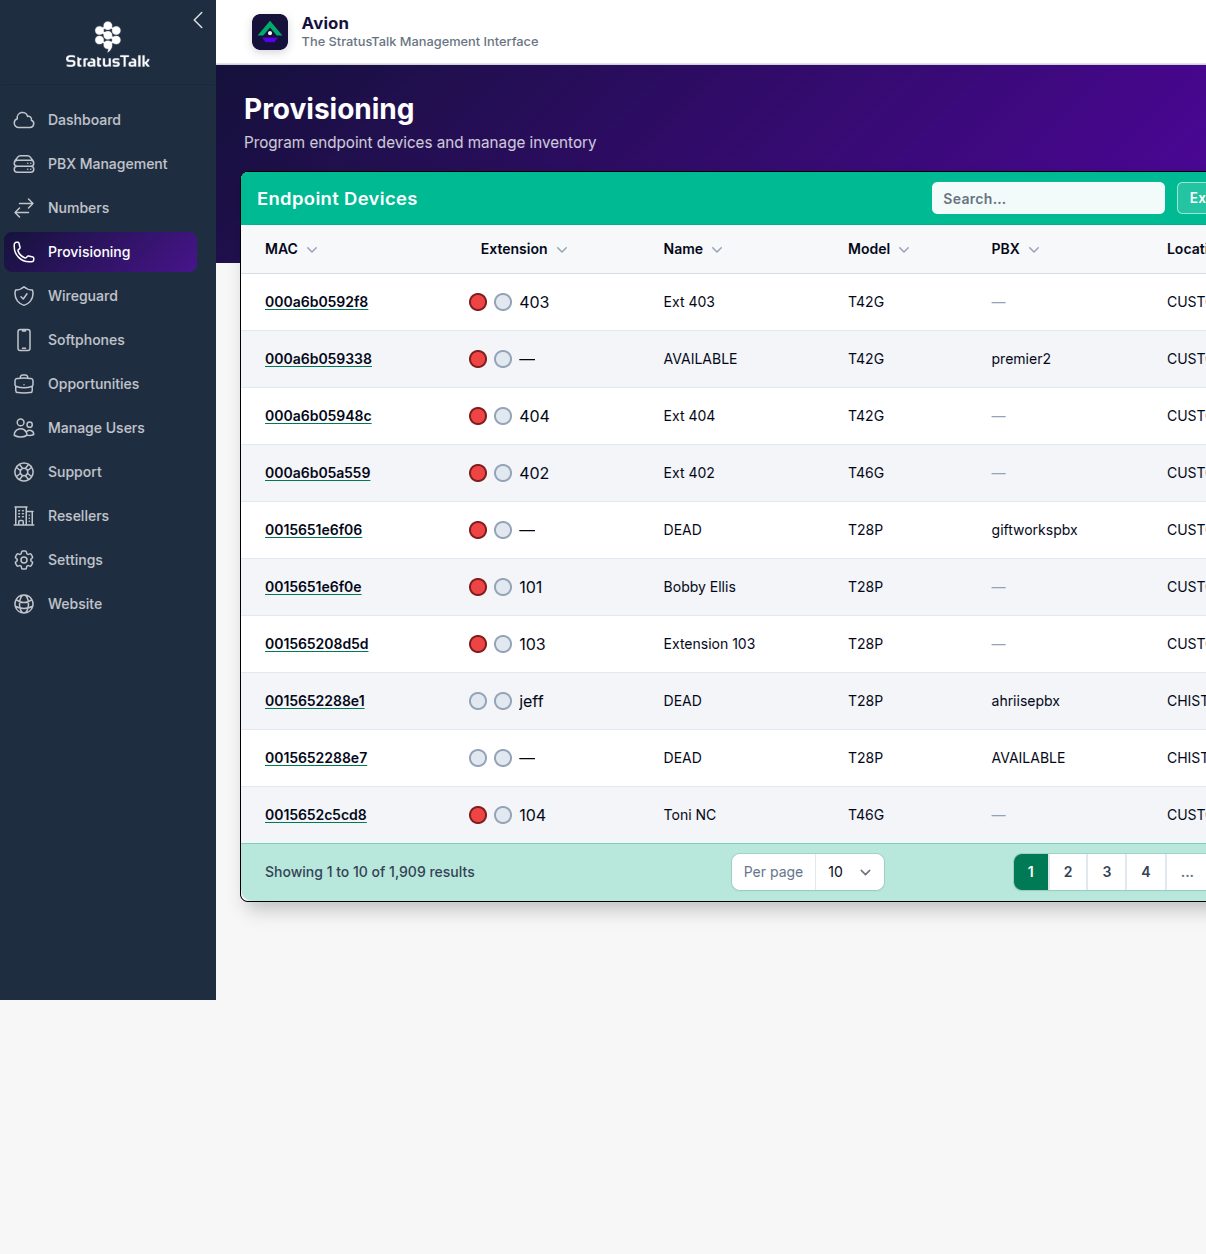
Task: Open the Per page 10 dropdown
Action: pyautogui.click(x=849, y=872)
